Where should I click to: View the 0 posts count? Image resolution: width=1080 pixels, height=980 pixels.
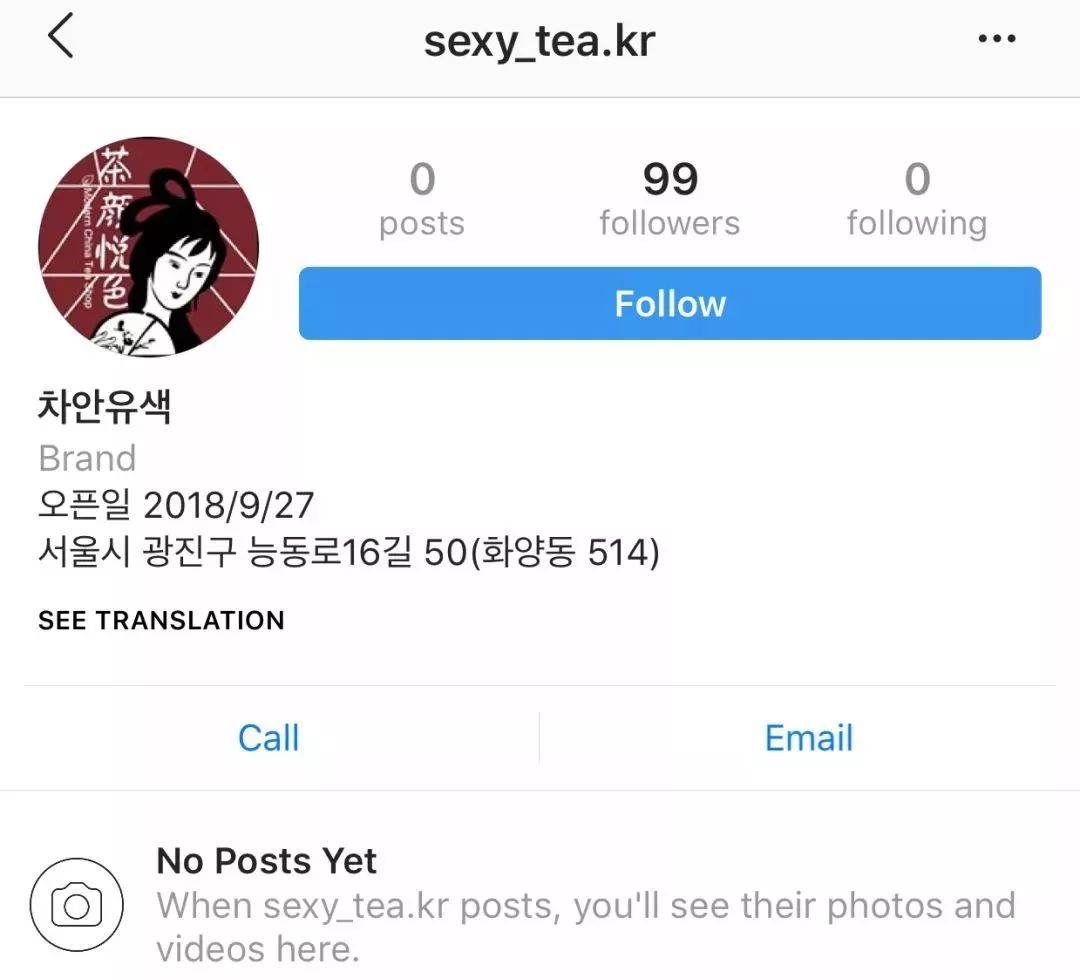(x=422, y=199)
